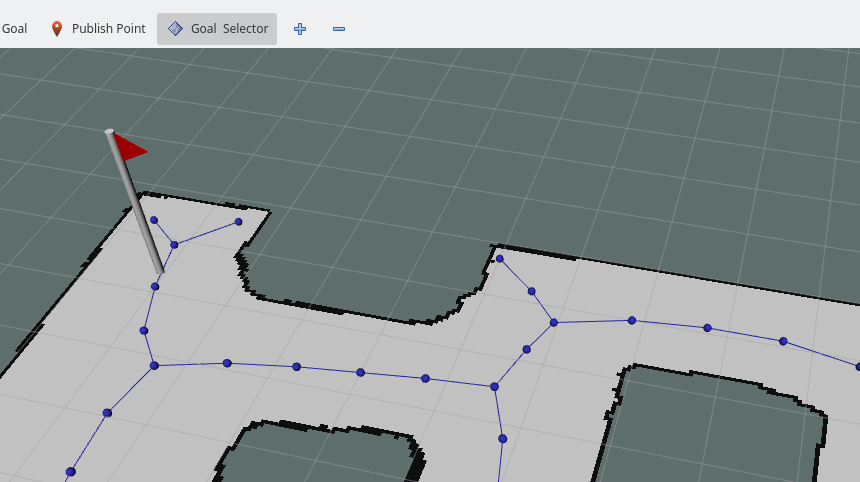Click the topmost waypoint node right of the notch
The height and width of the screenshot is (482, 860).
click(500, 259)
